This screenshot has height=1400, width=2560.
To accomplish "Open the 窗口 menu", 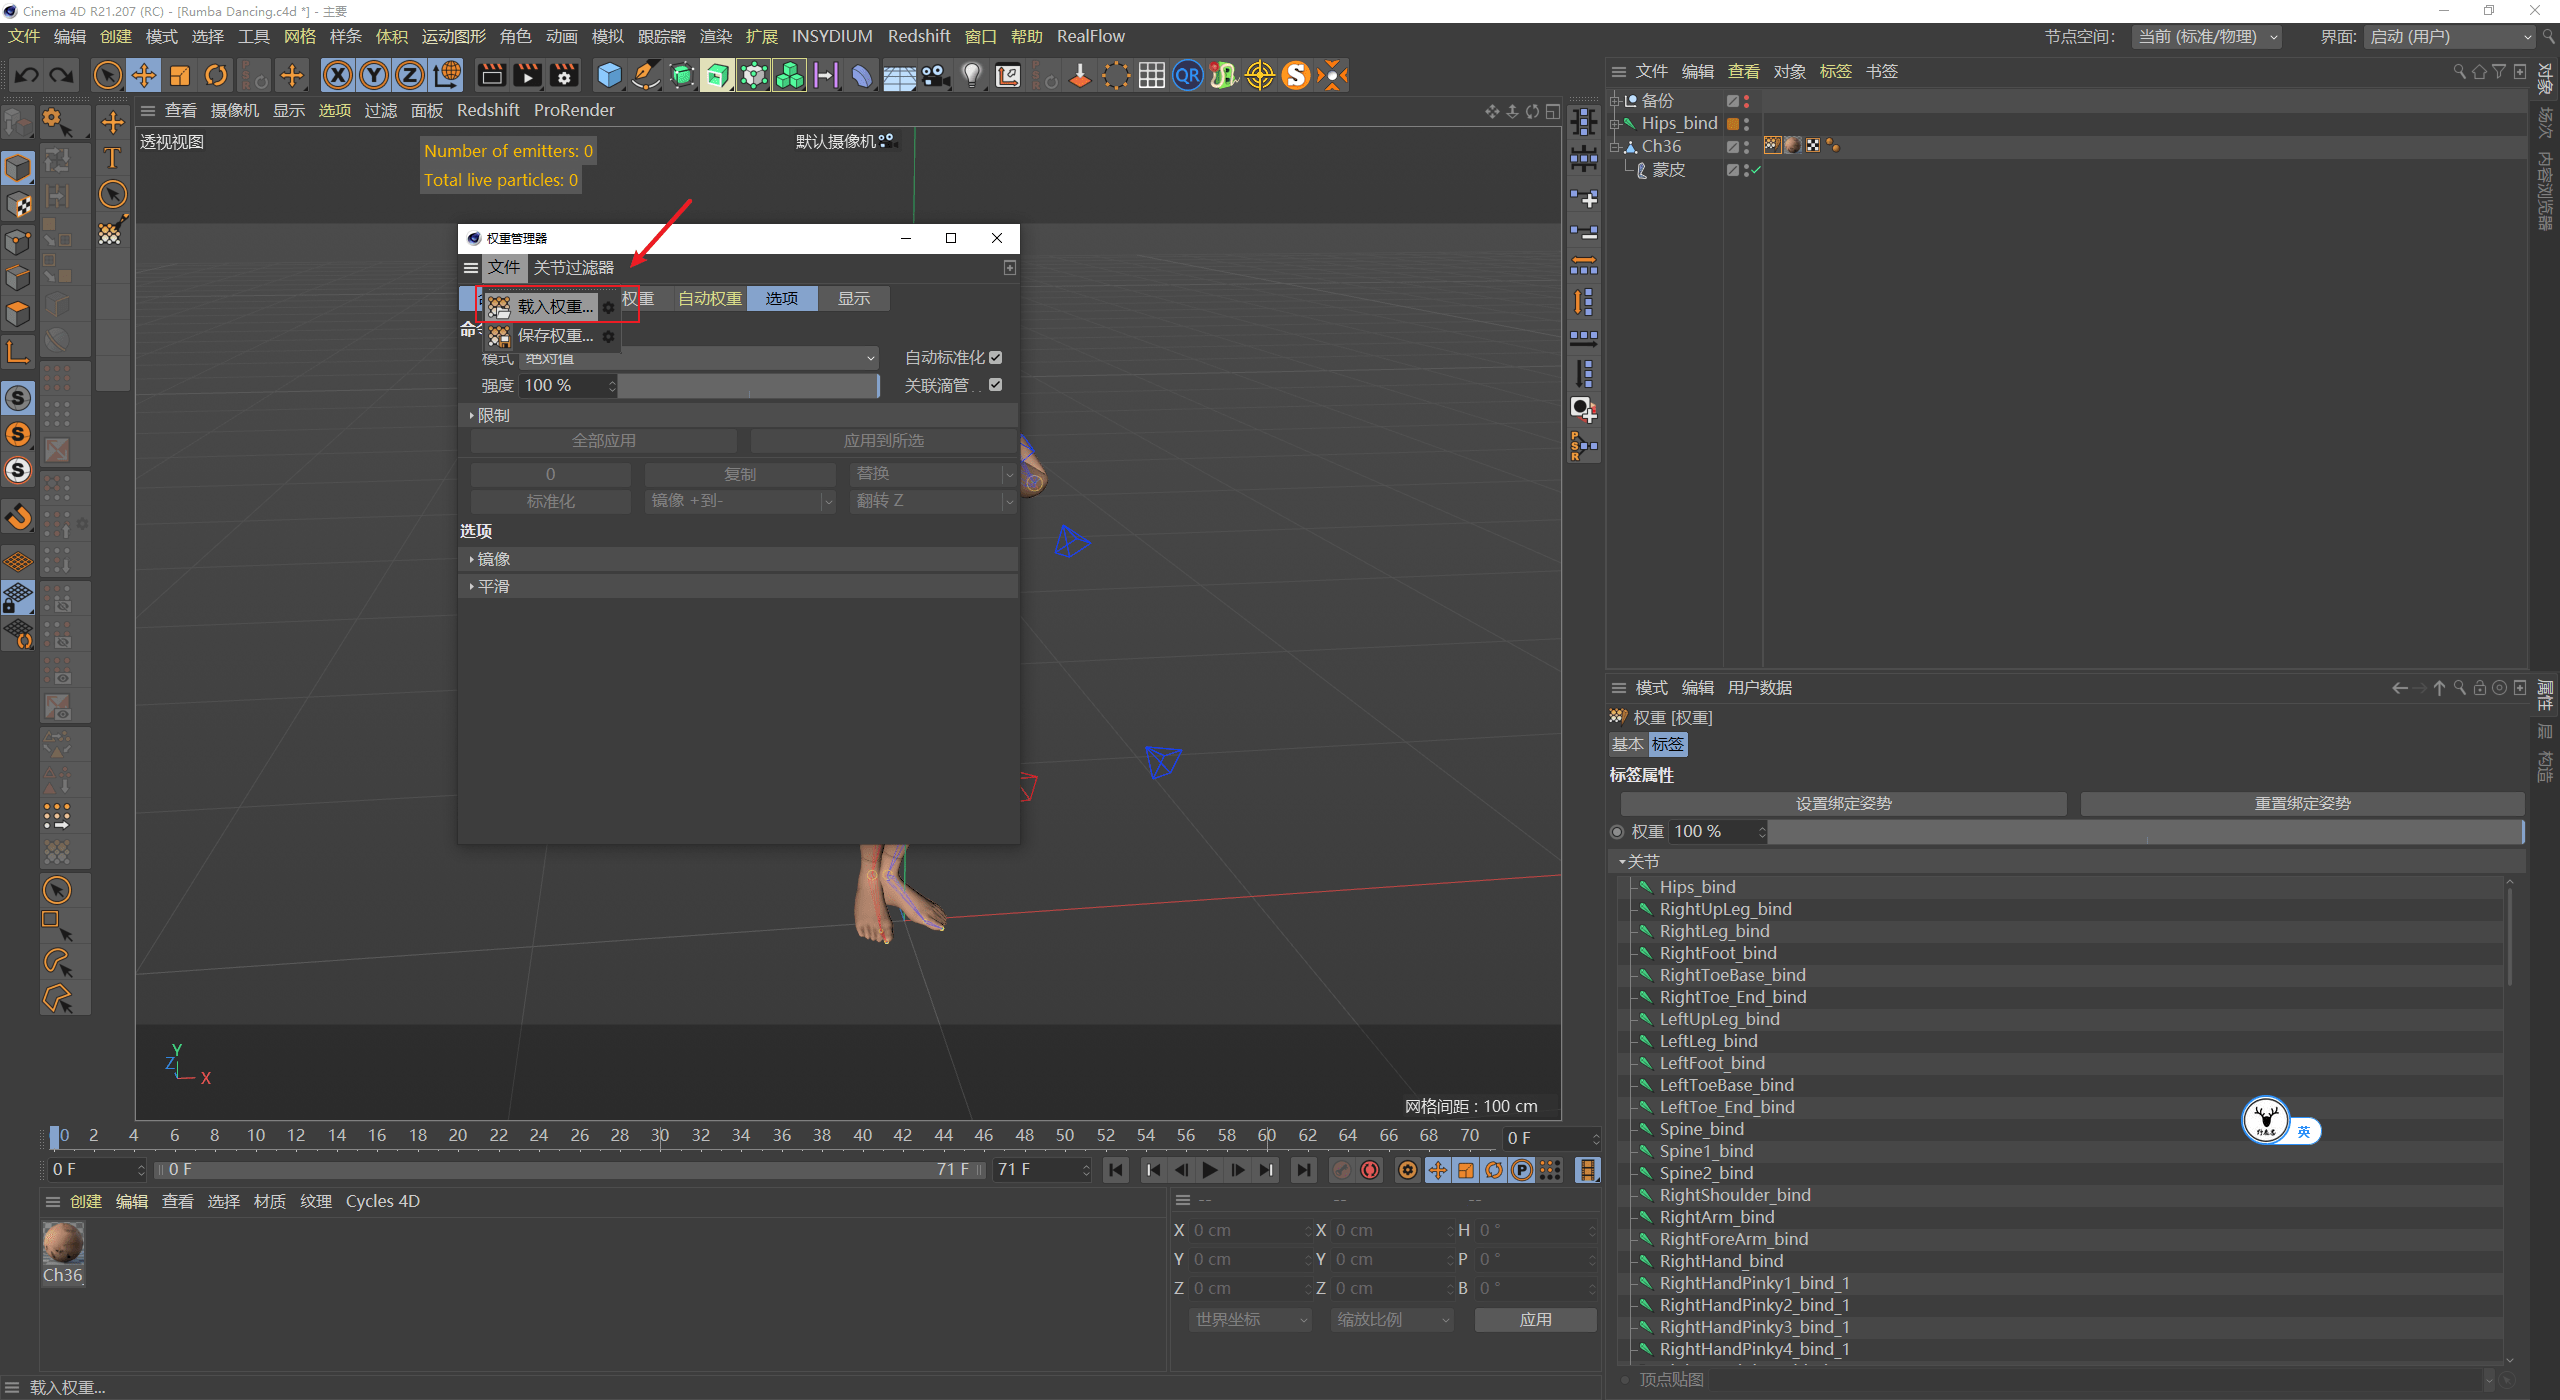I will pos(979,36).
